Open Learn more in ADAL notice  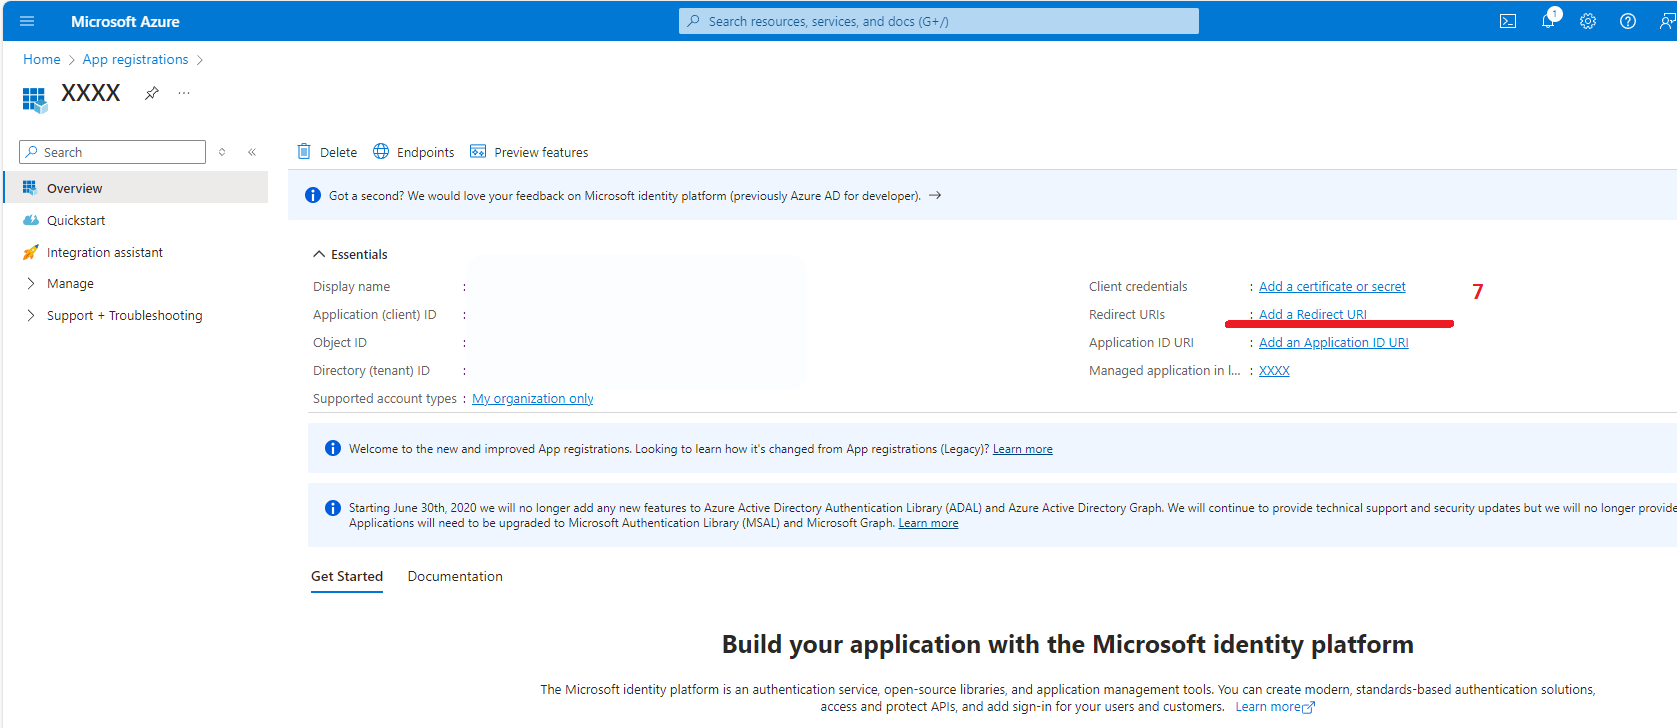928,523
